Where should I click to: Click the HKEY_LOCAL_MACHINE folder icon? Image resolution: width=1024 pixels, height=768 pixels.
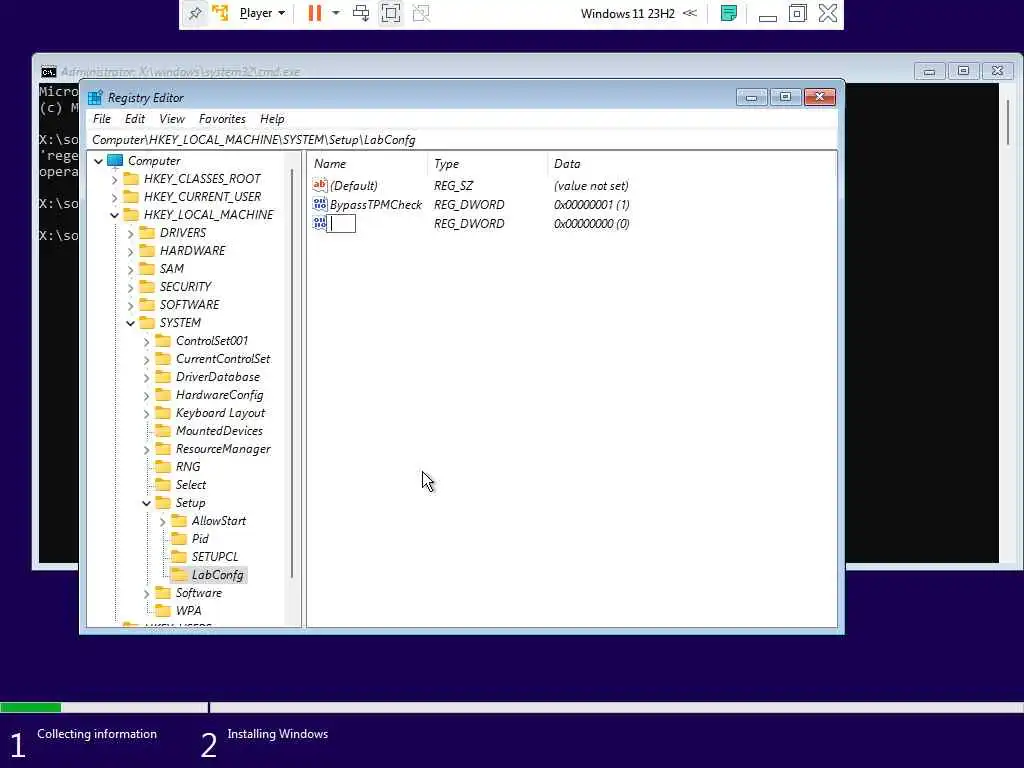tap(131, 215)
